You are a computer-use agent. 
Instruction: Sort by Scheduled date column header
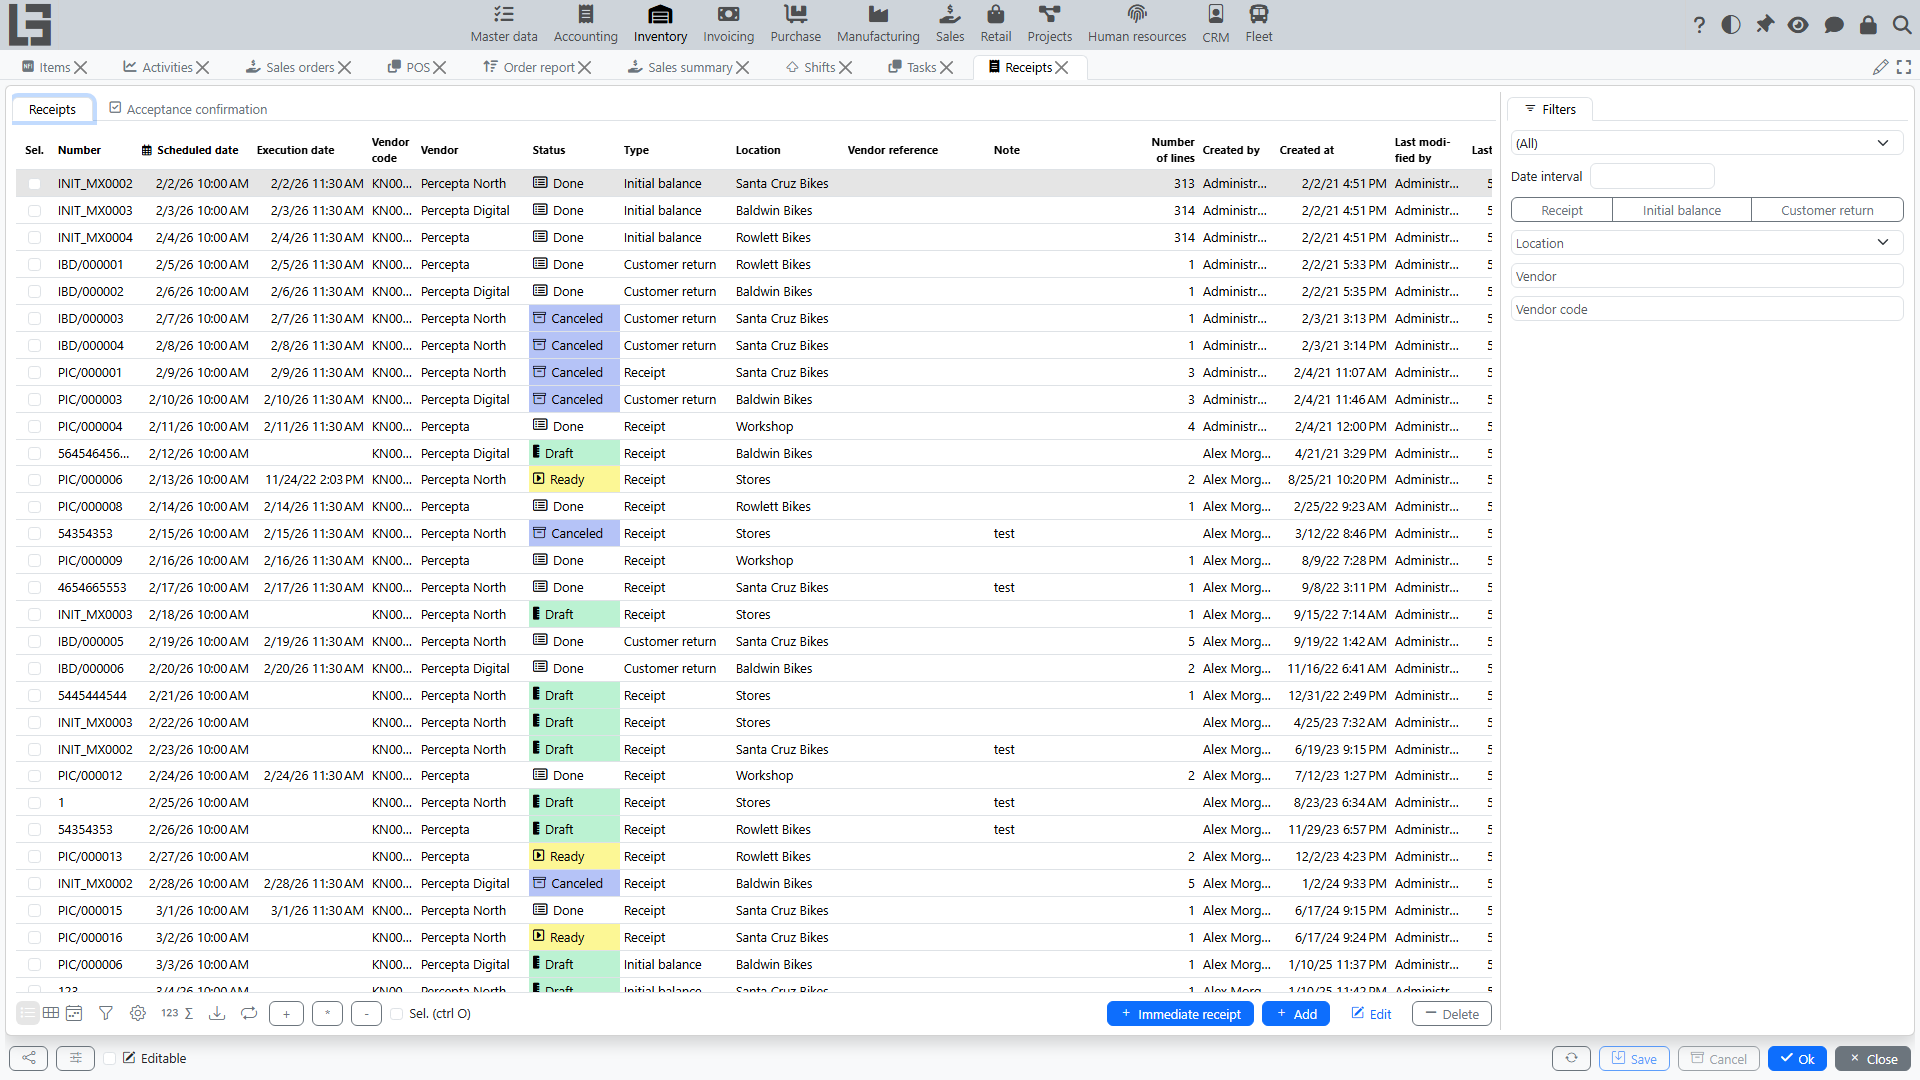pos(197,150)
